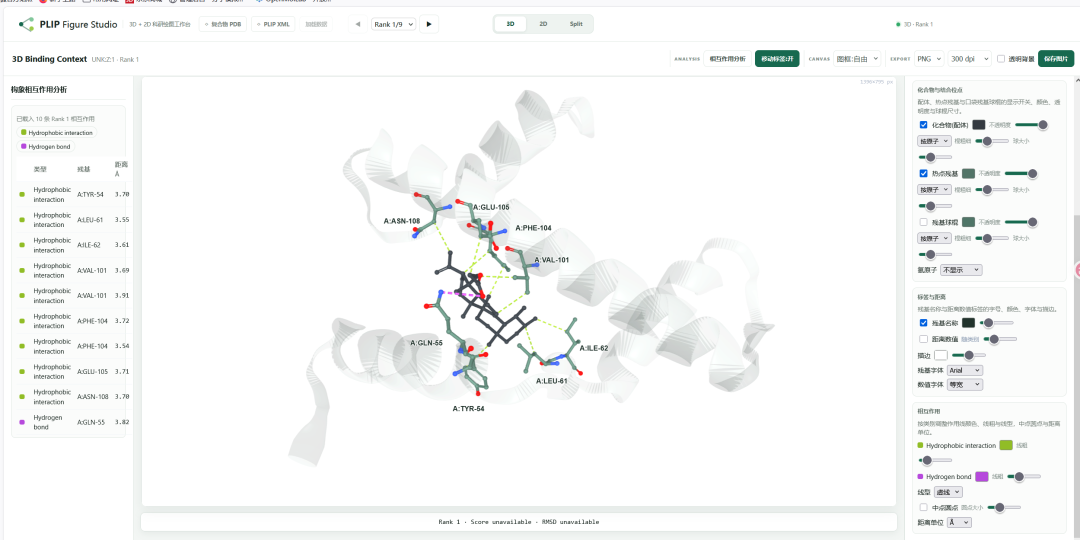
Task: Open the 线型 虚线 line style dropdown
Action: pos(948,492)
